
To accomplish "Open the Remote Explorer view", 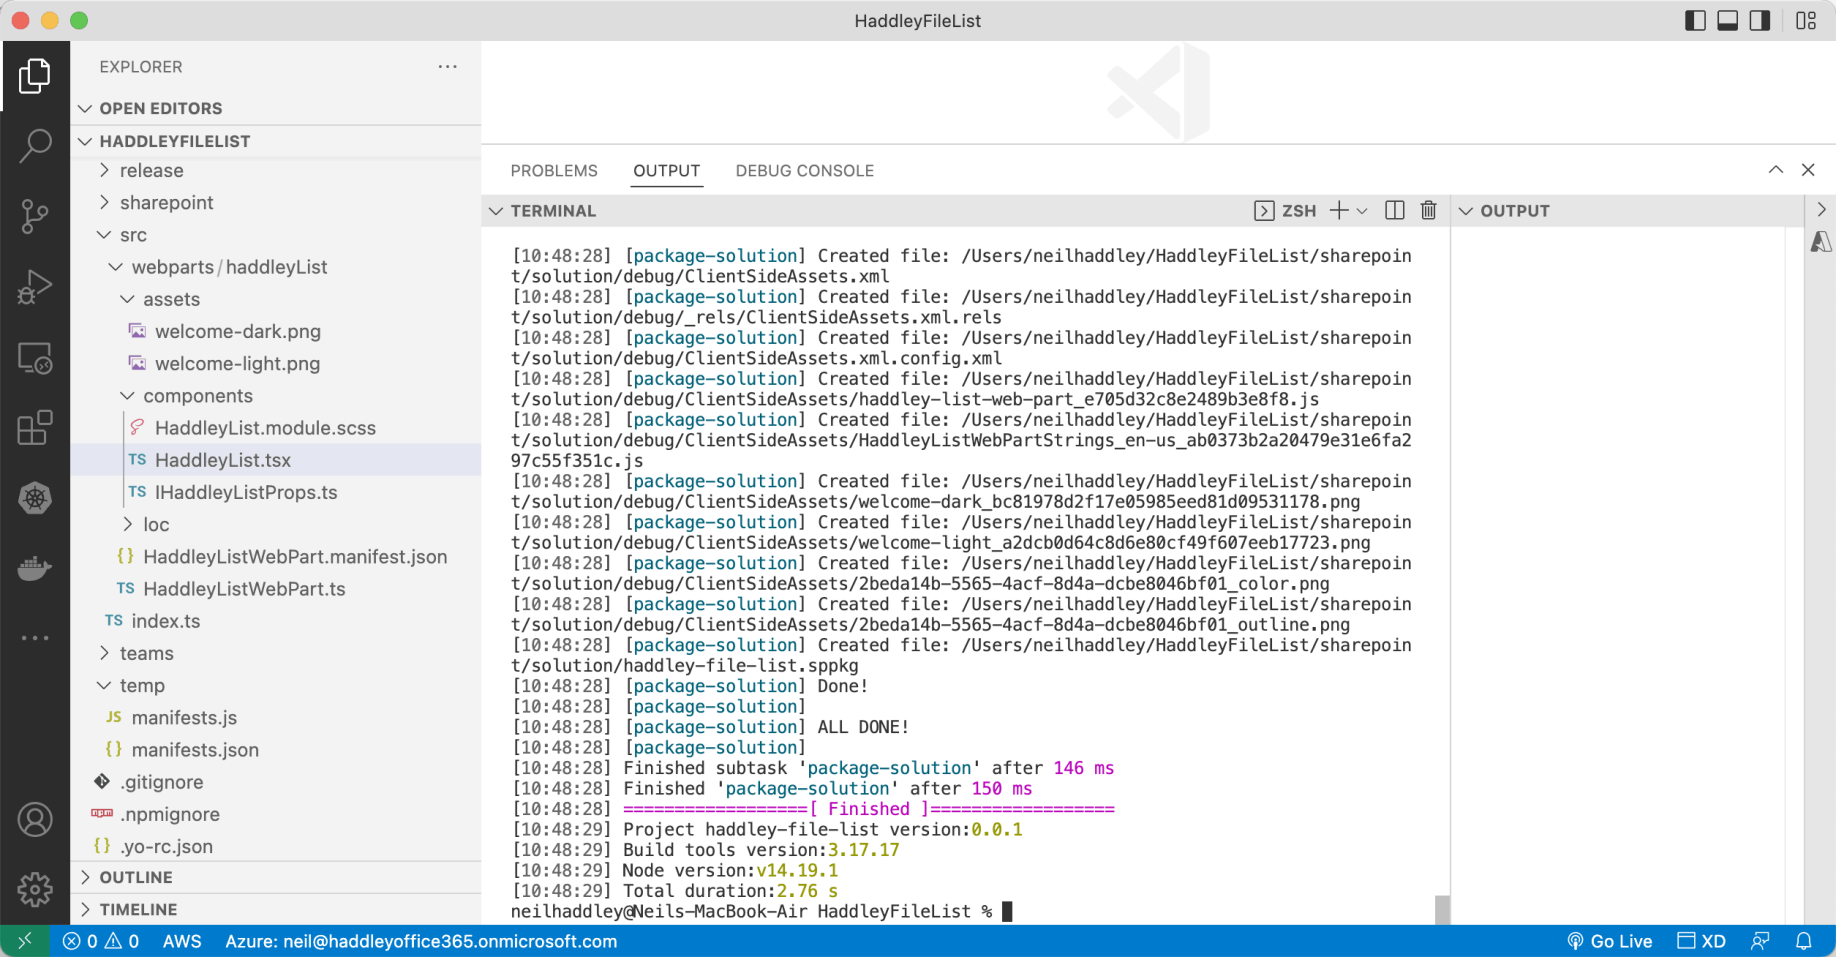I will 35,358.
